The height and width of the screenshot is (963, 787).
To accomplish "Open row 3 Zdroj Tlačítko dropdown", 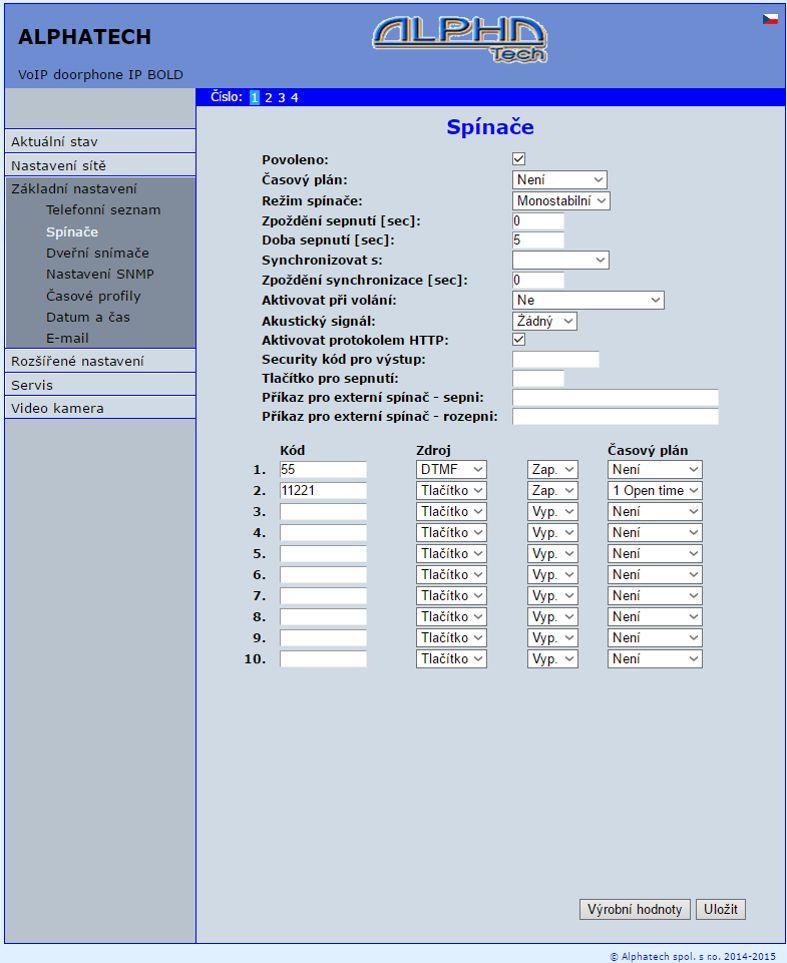I will coord(451,512).
